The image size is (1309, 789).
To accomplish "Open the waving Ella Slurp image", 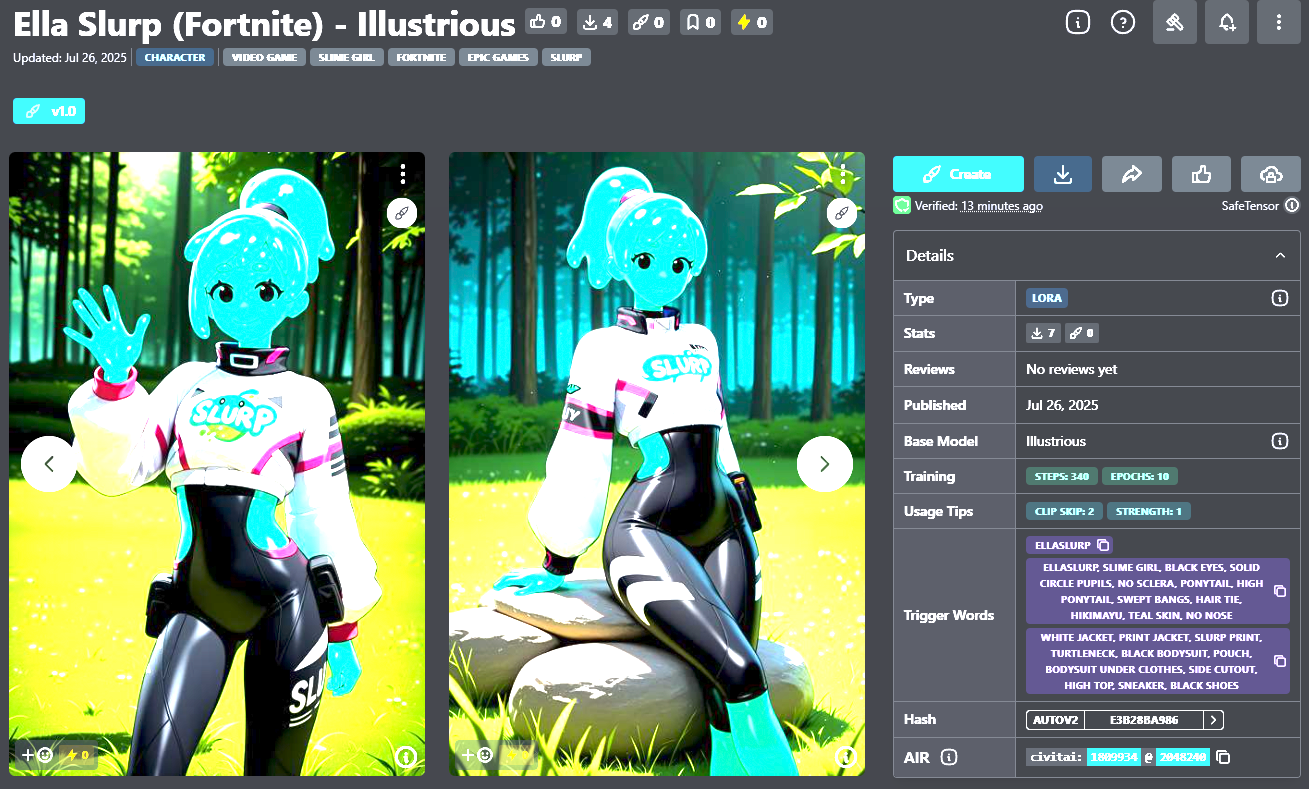I will click(217, 464).
